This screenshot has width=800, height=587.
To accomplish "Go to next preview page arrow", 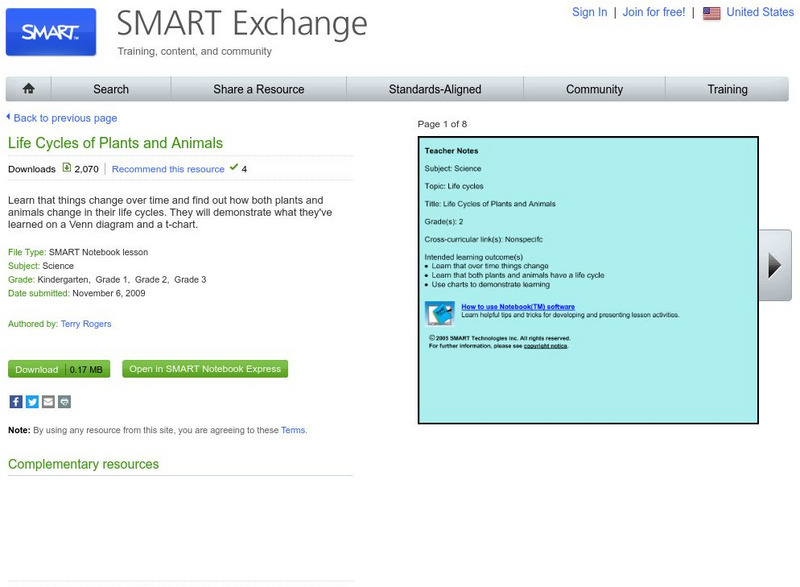I will [x=774, y=265].
